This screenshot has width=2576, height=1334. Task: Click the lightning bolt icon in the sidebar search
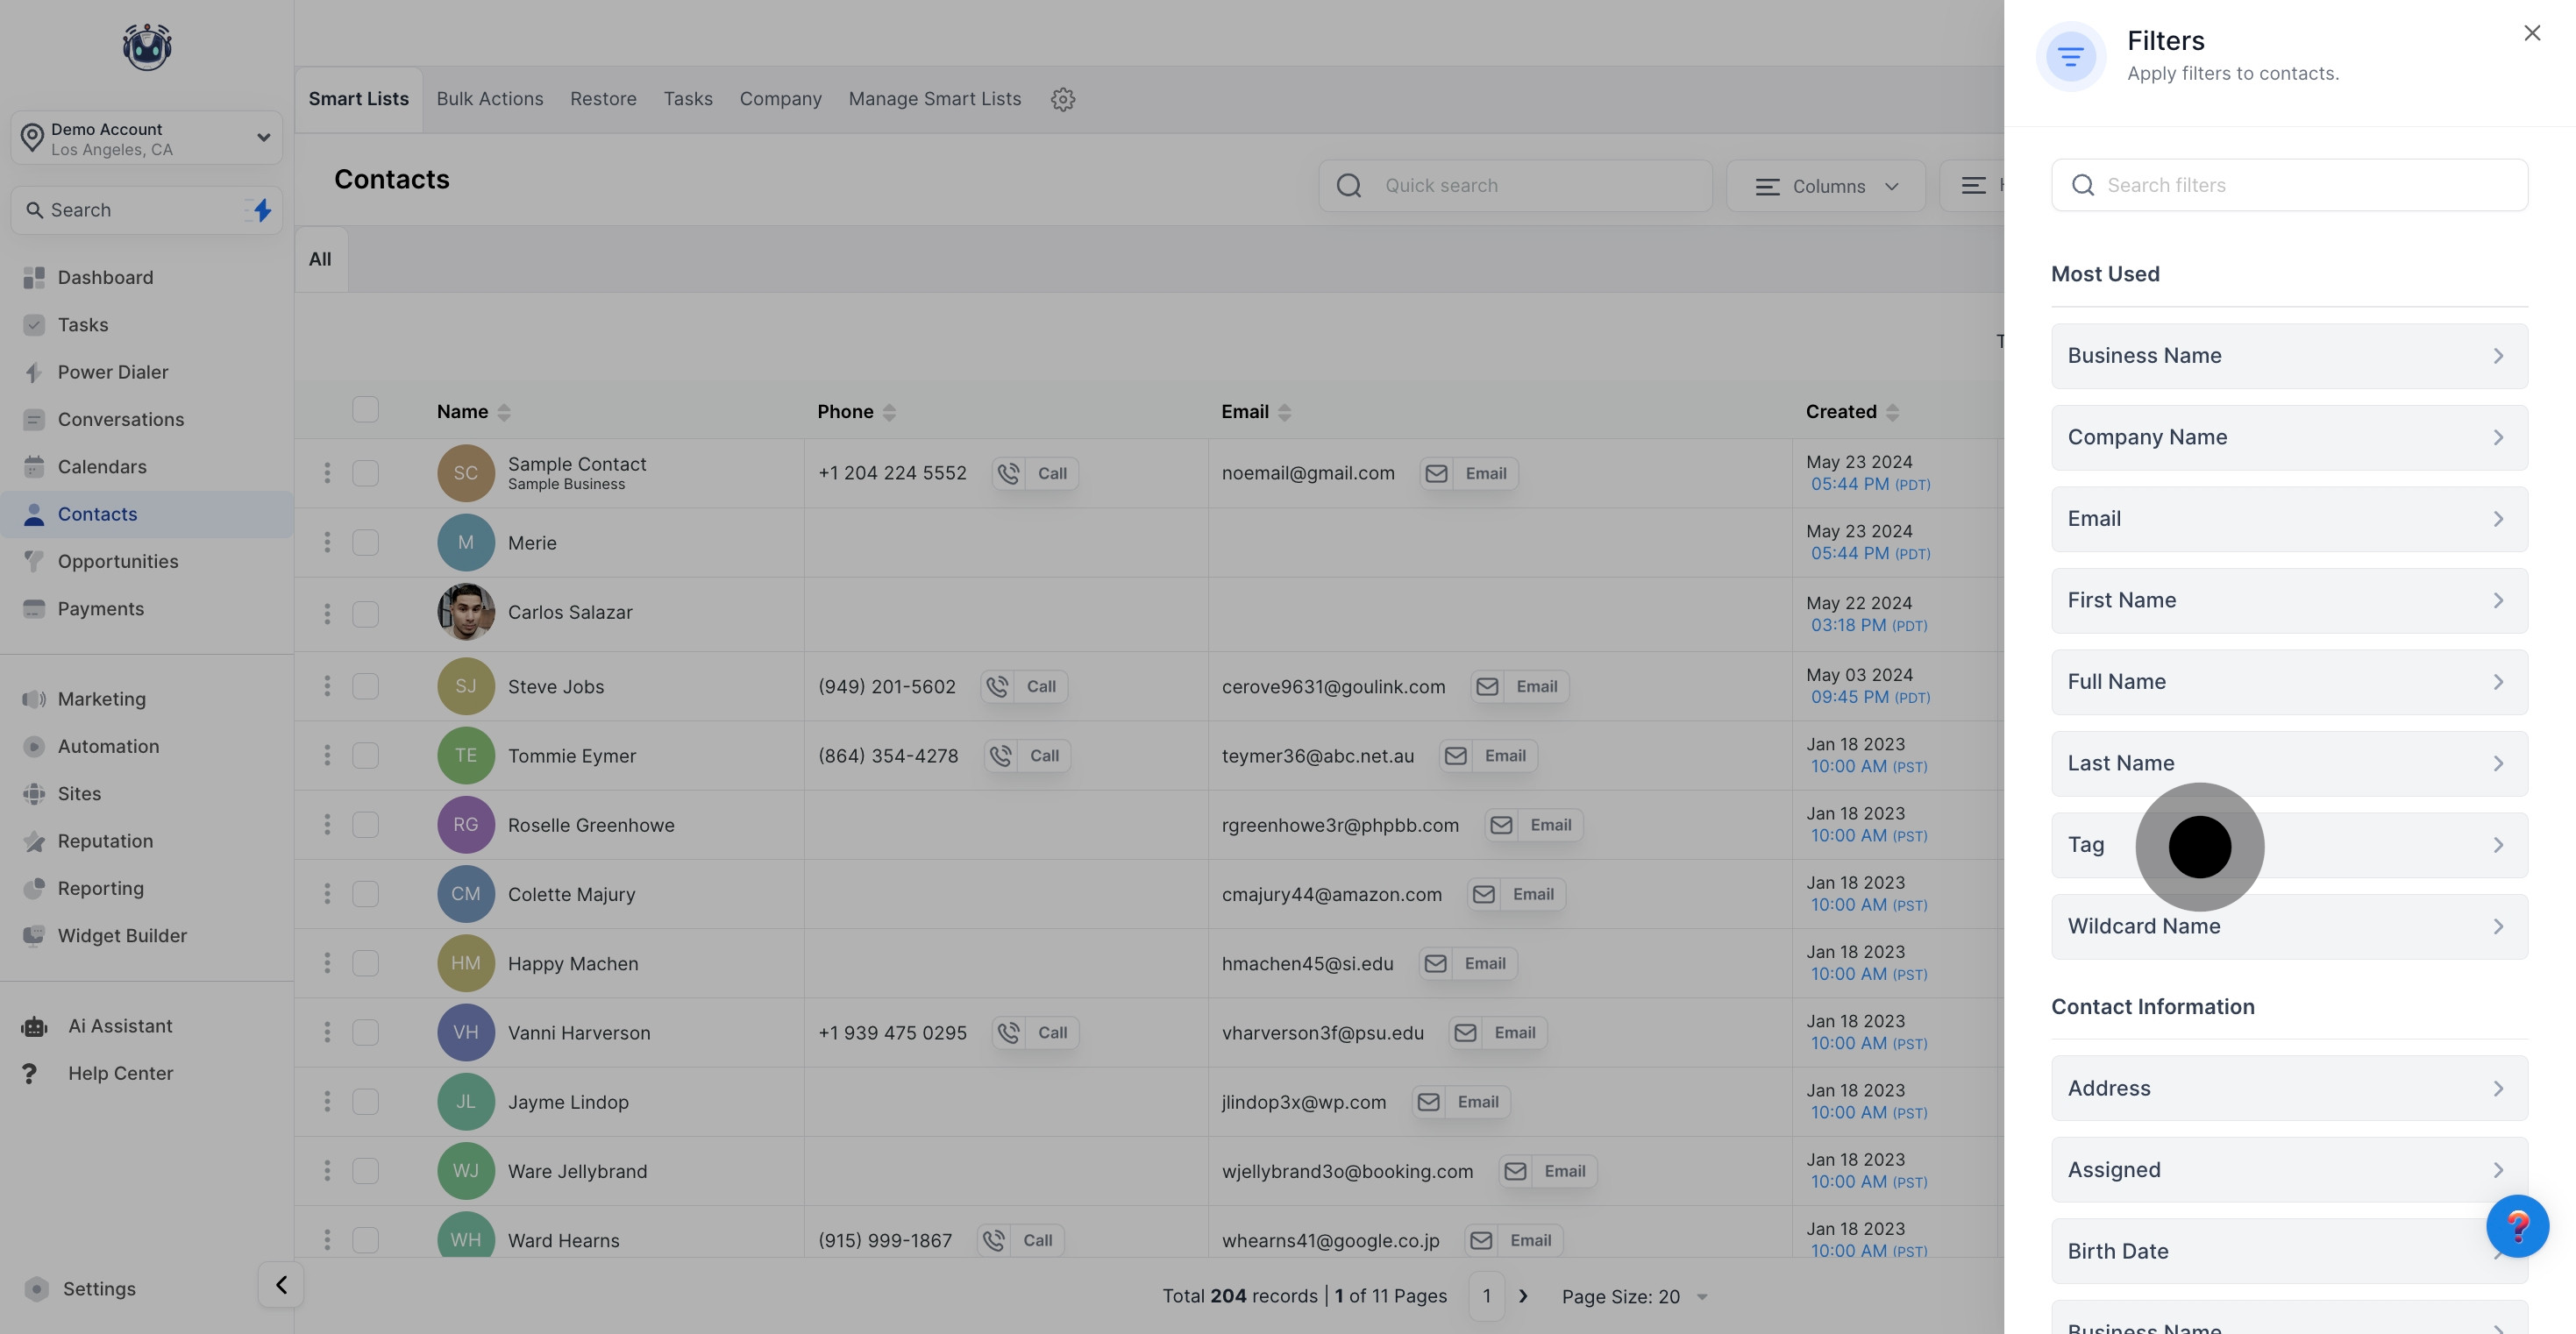[x=262, y=210]
